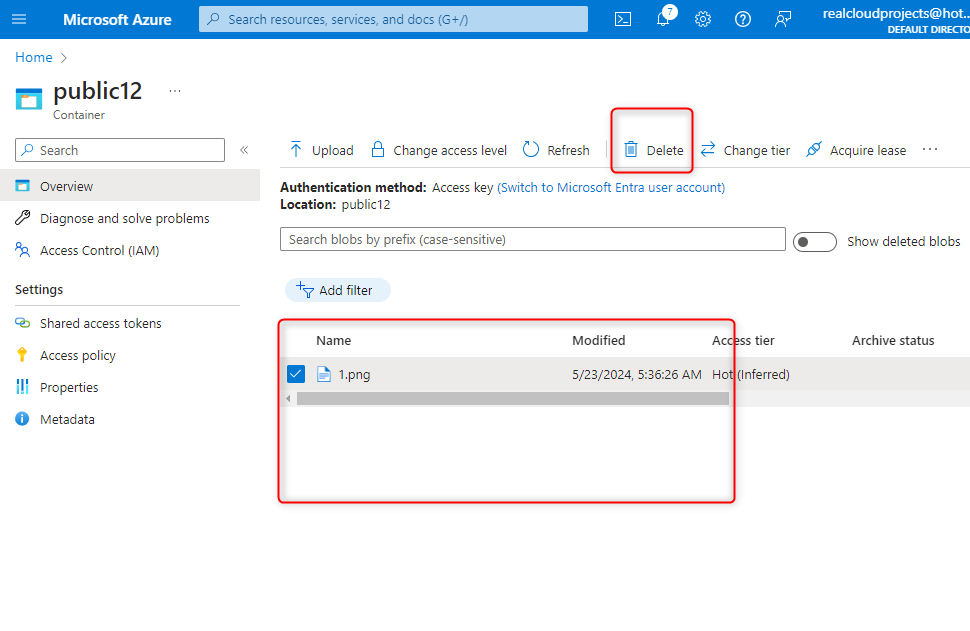Uncheck the 1.png blob checkbox

click(296, 374)
